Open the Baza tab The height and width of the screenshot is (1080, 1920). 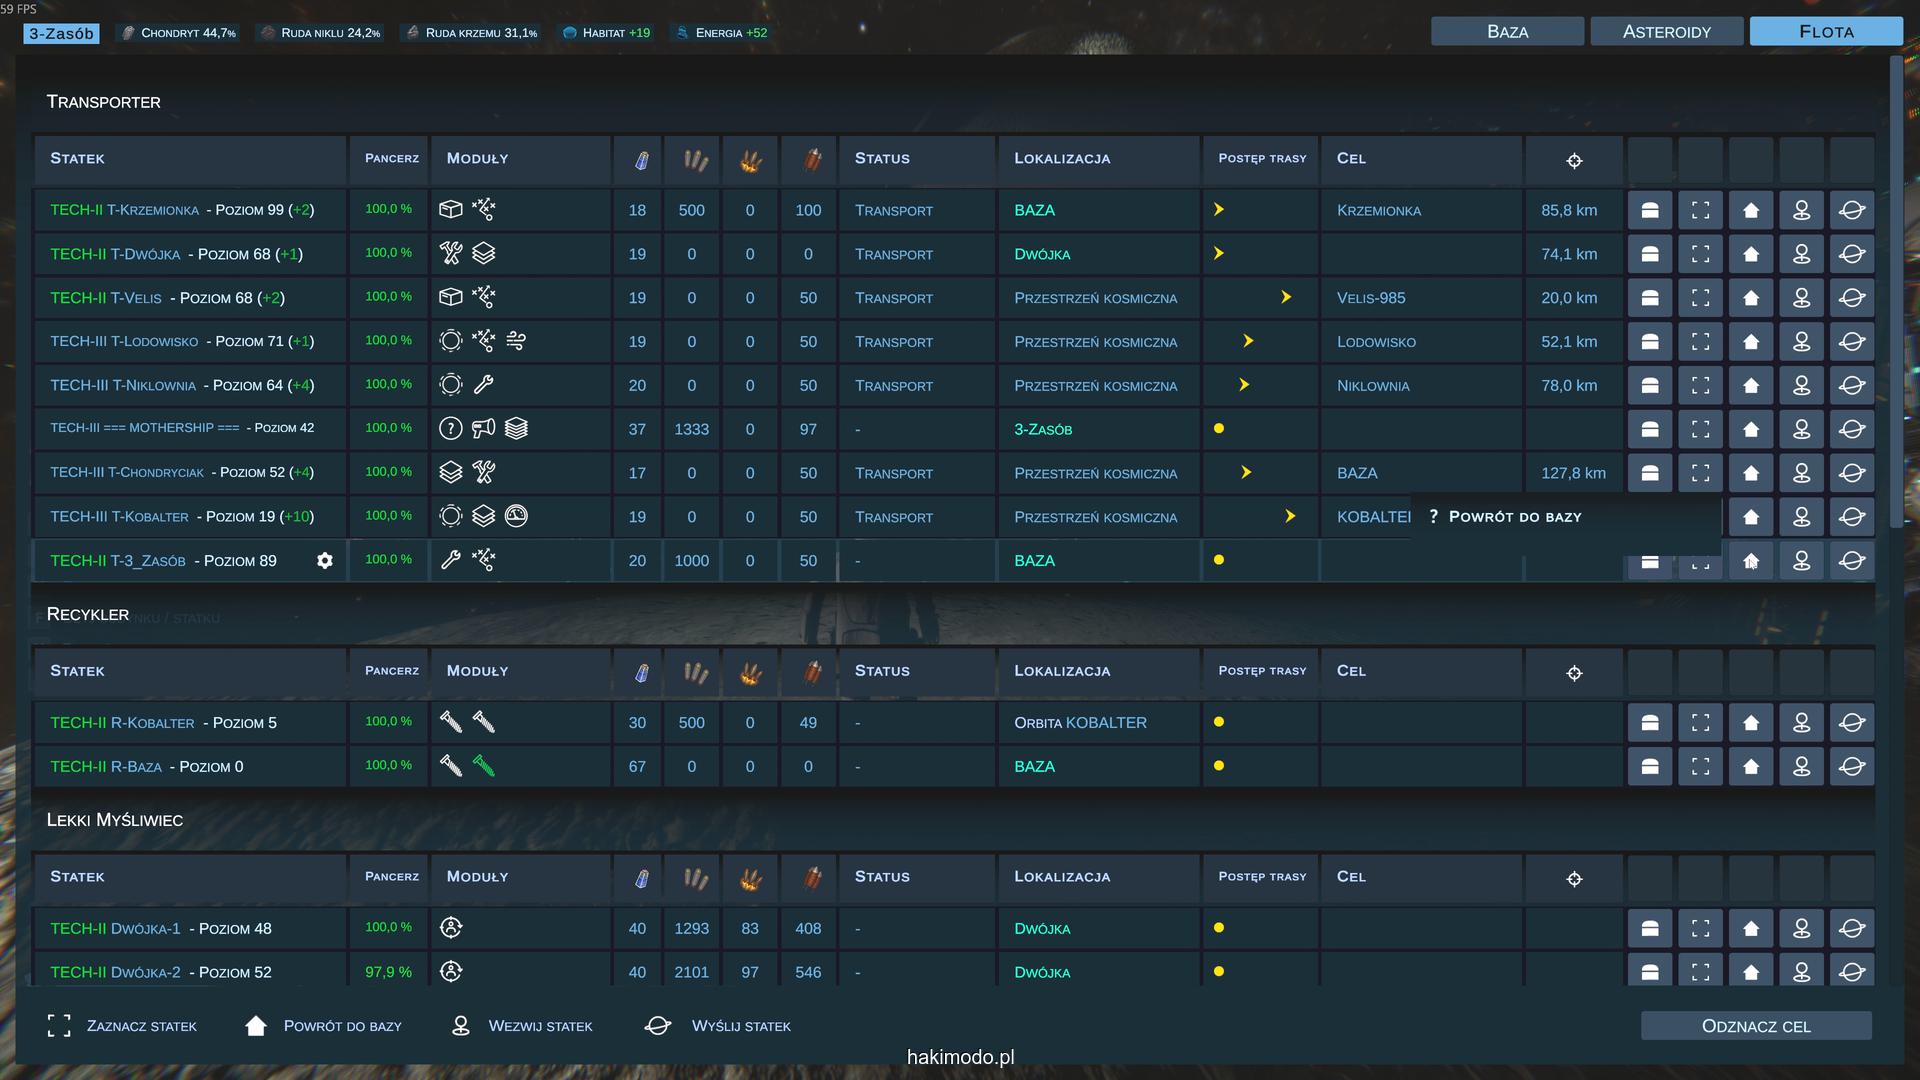tap(1507, 32)
